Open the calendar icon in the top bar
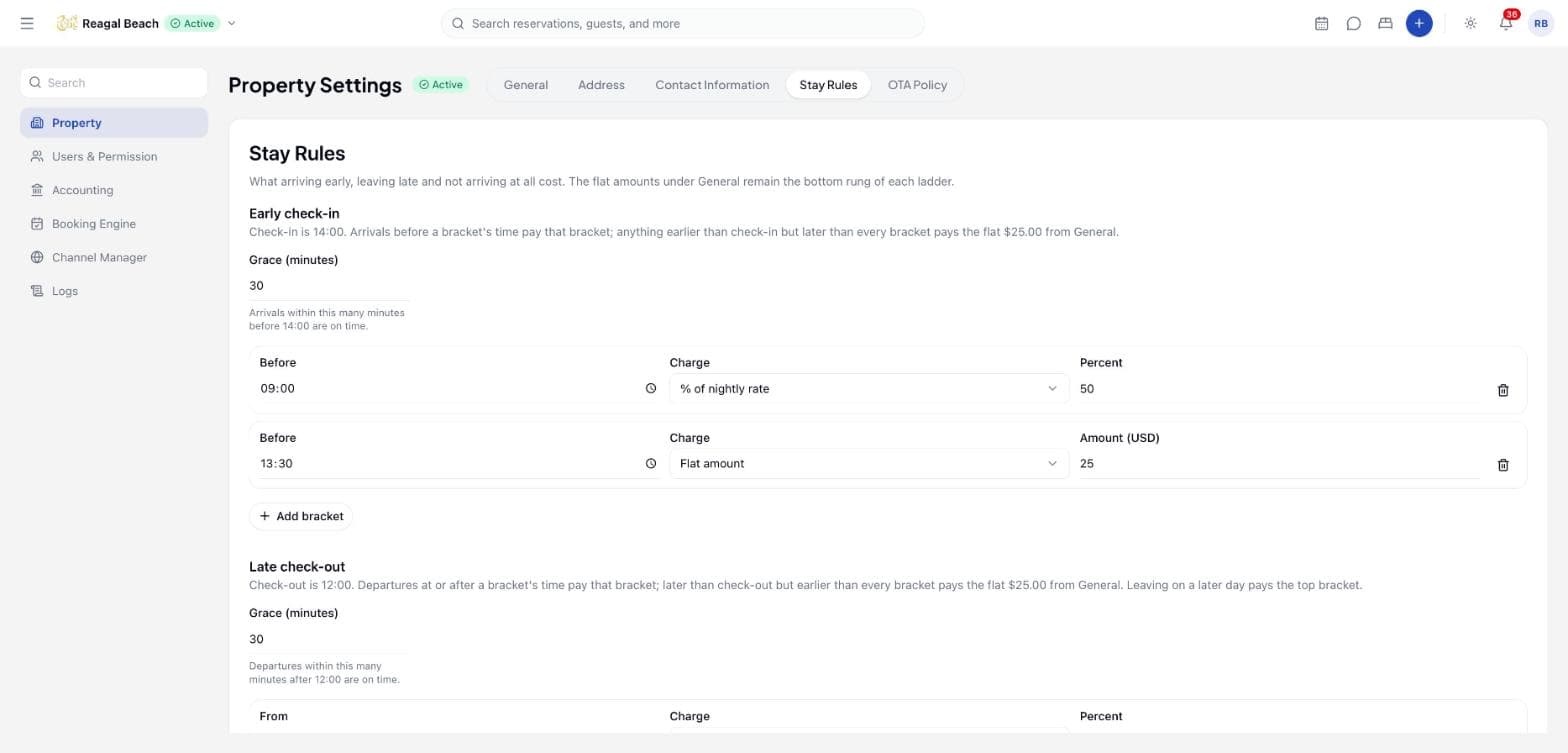The height and width of the screenshot is (753, 1568). point(1321,23)
